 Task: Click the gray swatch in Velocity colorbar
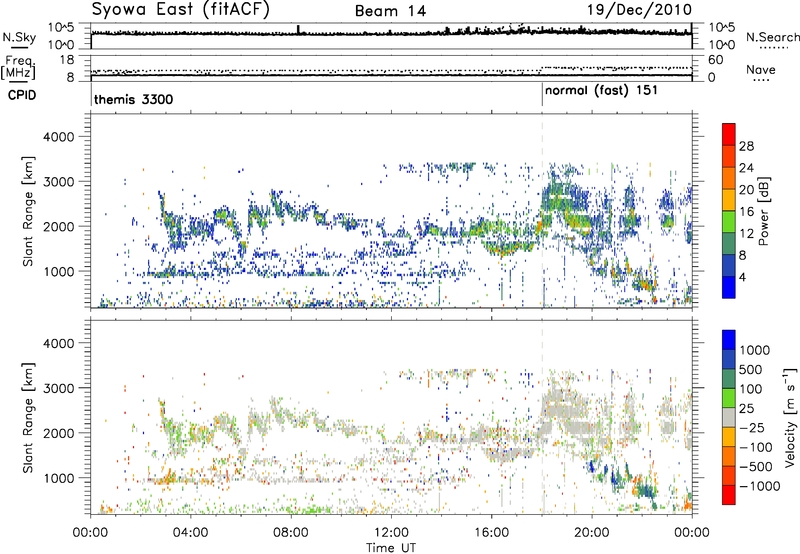point(729,418)
